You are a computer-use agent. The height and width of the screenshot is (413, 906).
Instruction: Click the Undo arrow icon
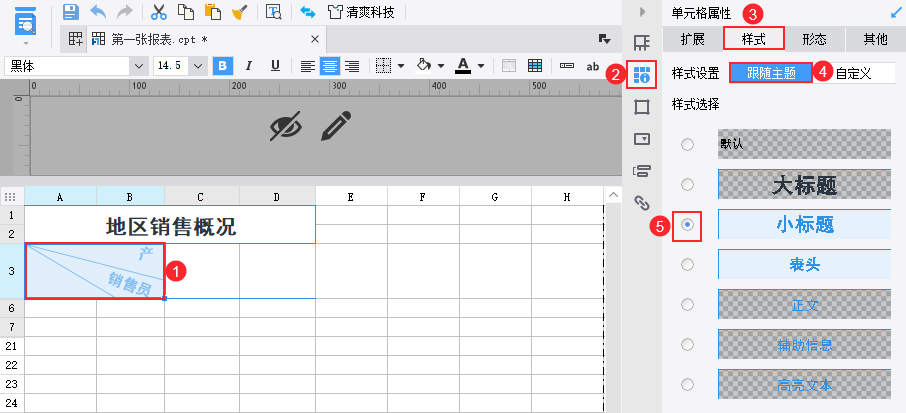pyautogui.click(x=98, y=12)
